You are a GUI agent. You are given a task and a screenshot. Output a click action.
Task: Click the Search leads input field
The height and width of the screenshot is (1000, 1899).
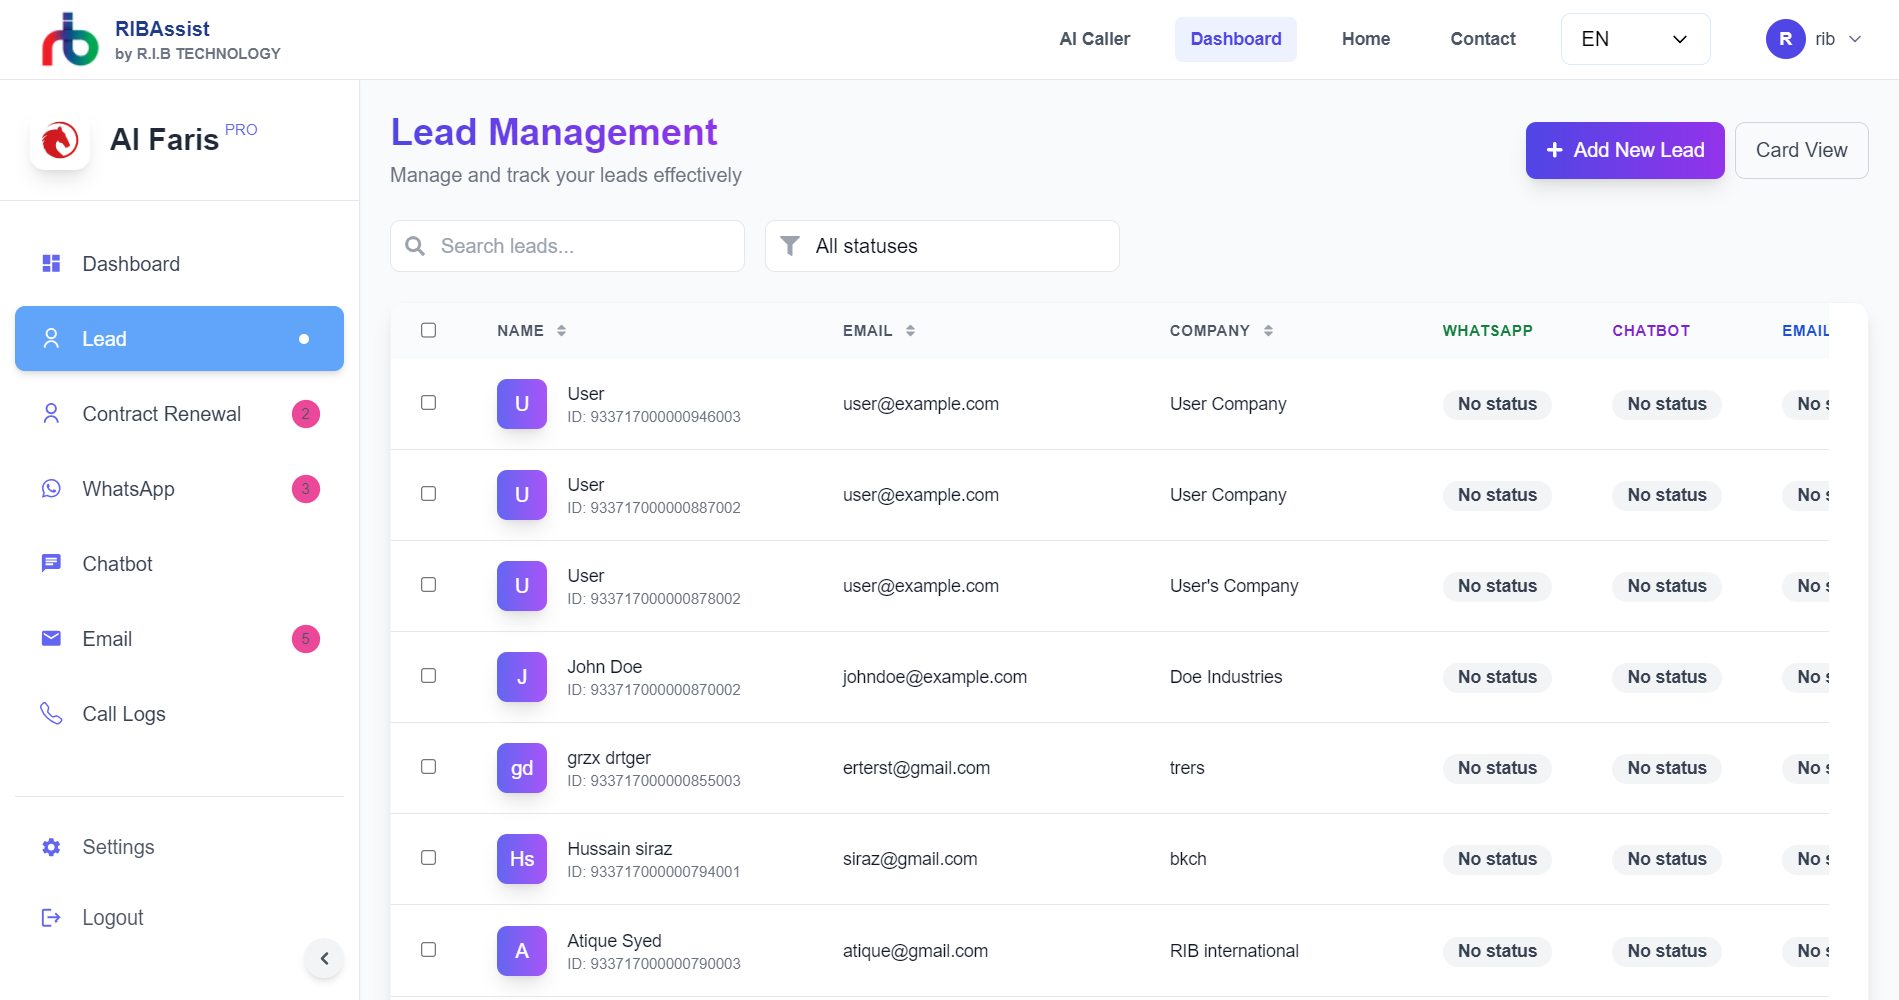pyautogui.click(x=566, y=245)
